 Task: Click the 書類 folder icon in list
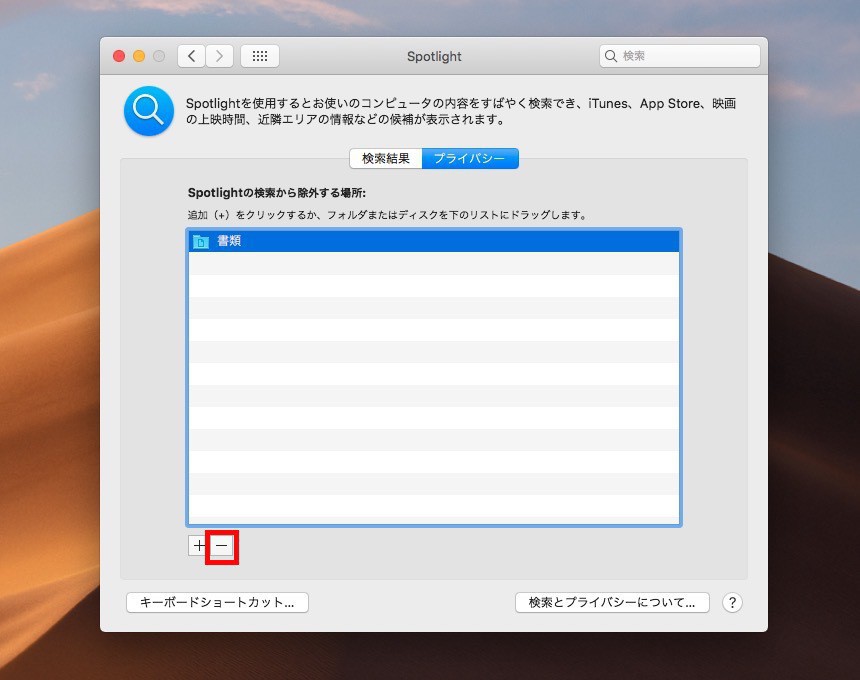(201, 241)
